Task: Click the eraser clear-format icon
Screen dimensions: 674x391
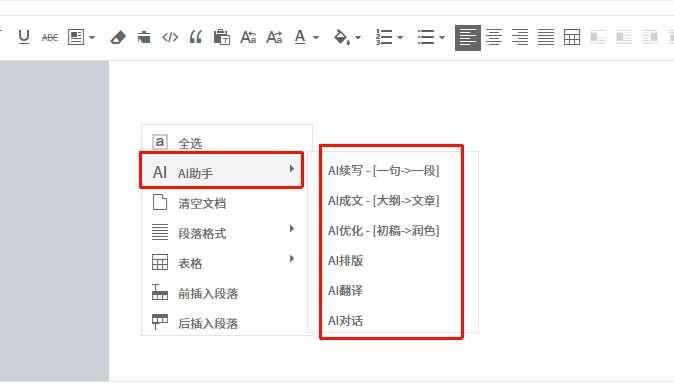Action: pos(118,37)
